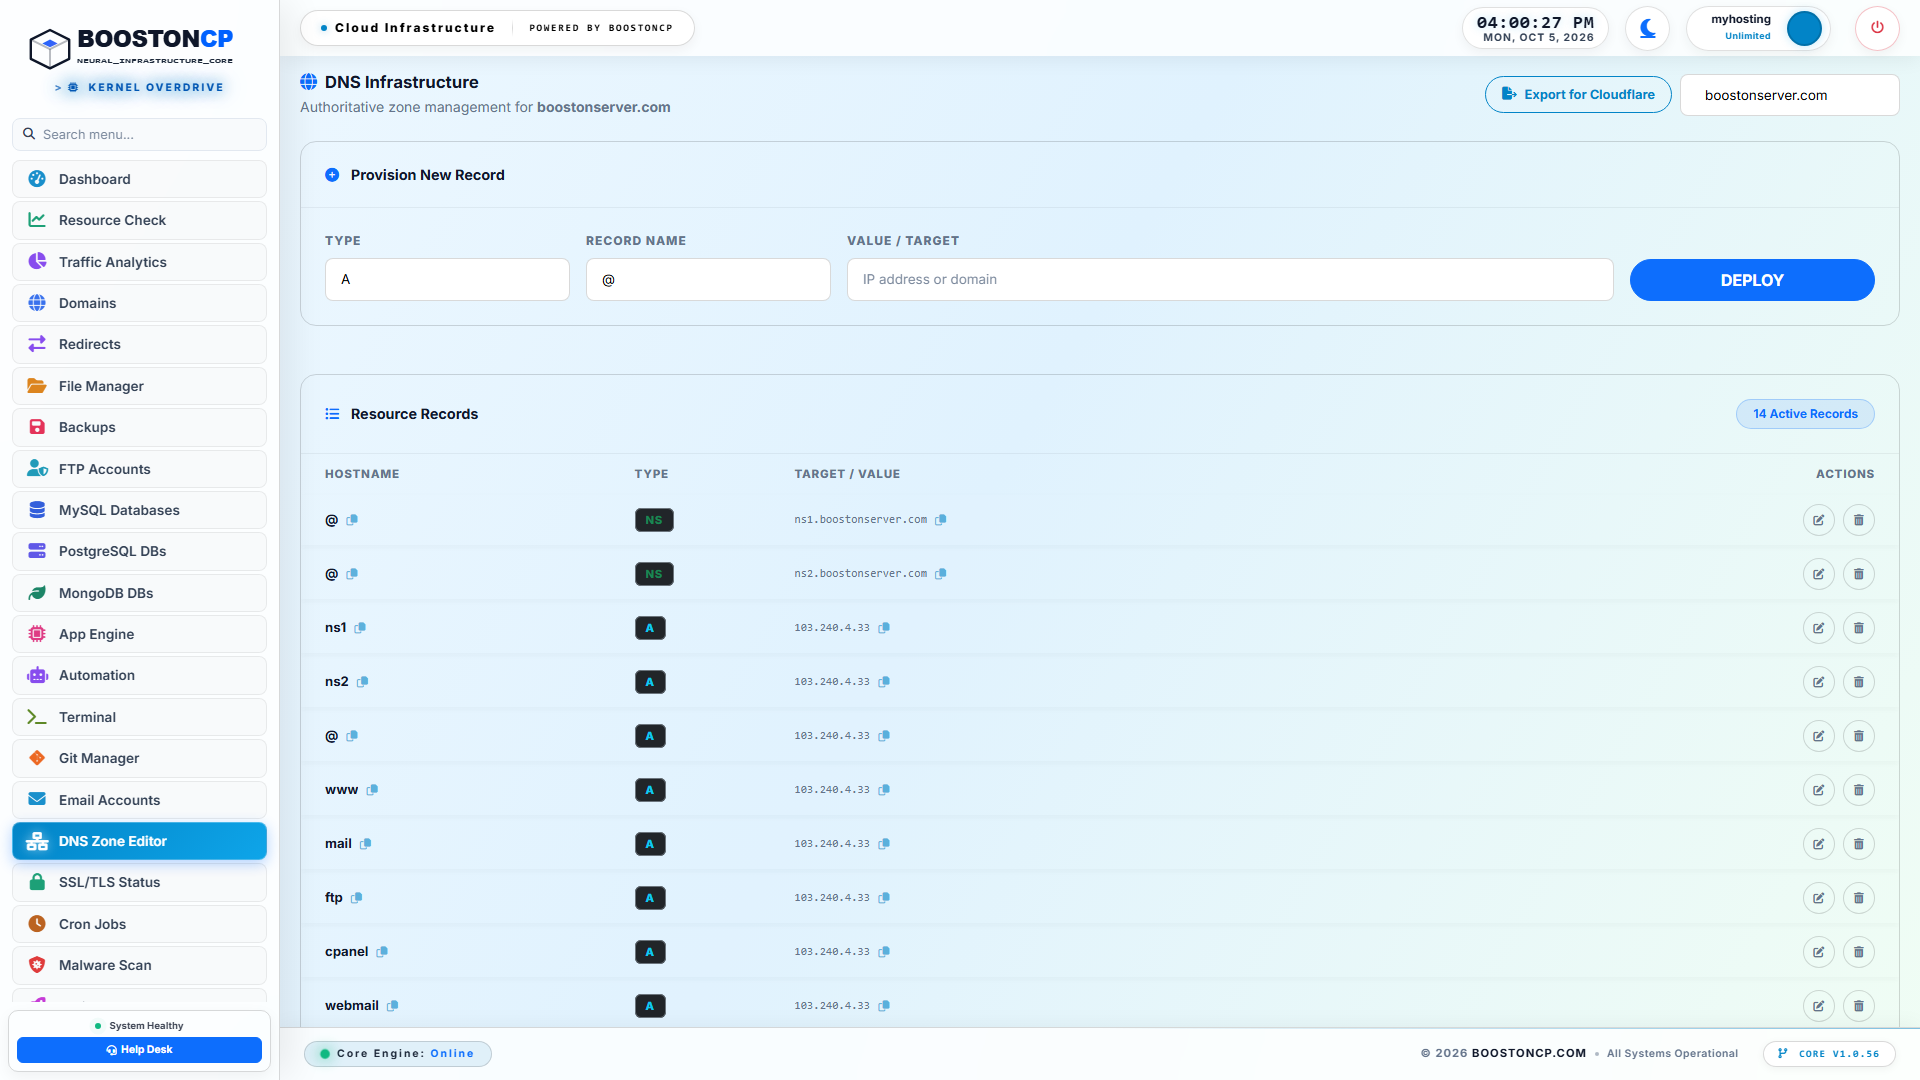The image size is (1920, 1080).
Task: Copy ns2.boostonserver.com target value
Action: pyautogui.click(x=941, y=574)
